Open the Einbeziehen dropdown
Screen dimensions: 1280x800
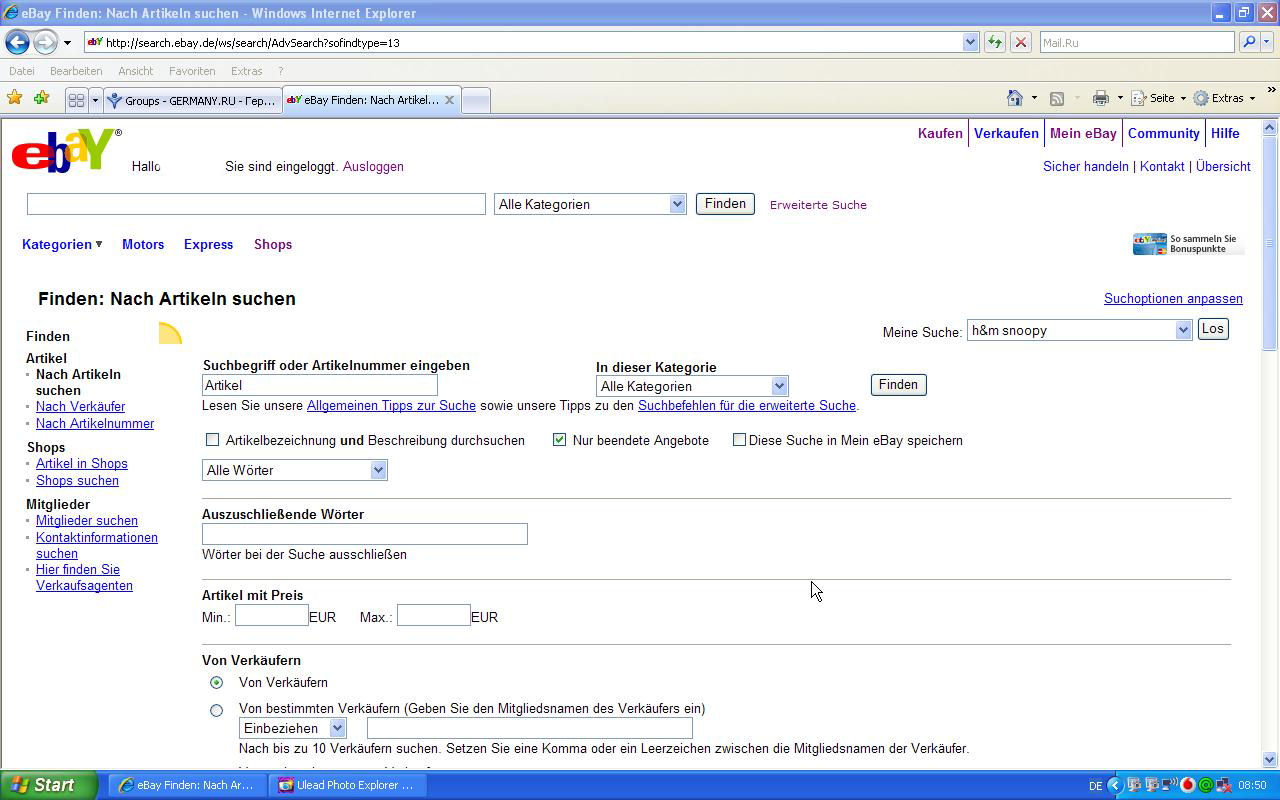point(293,728)
